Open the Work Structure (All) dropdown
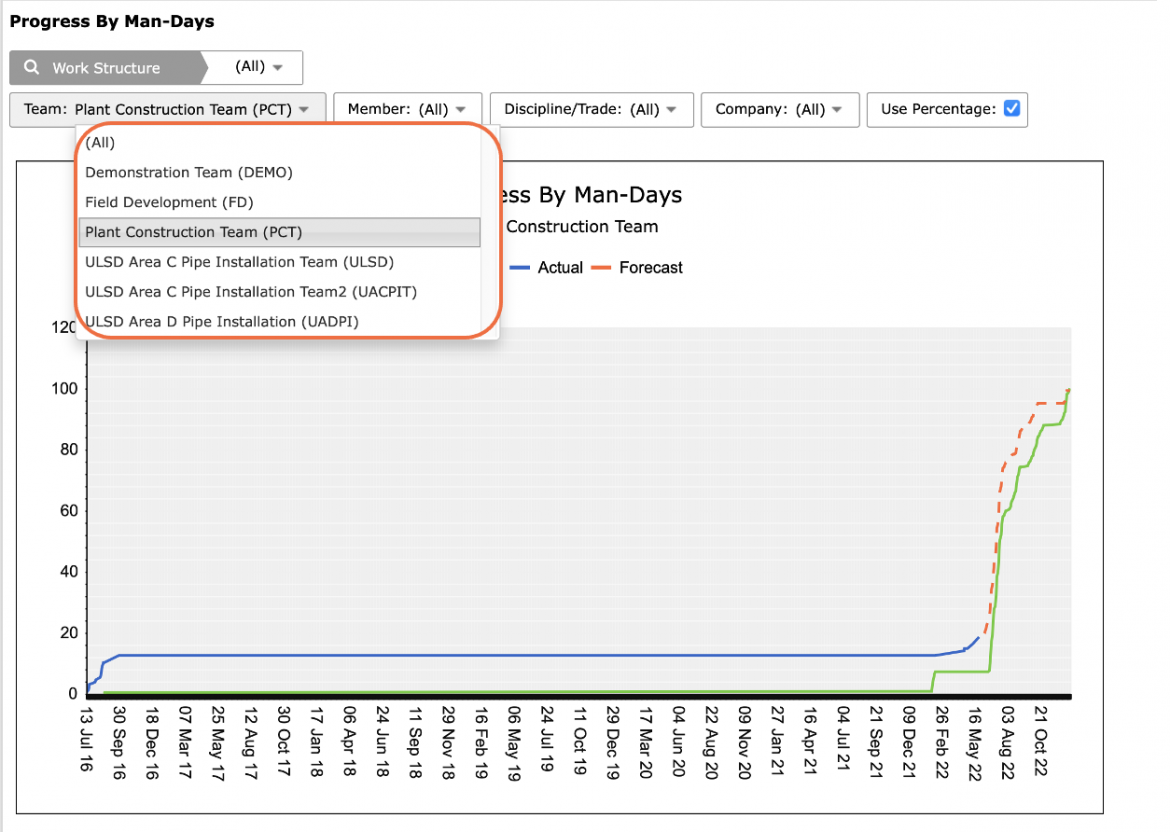This screenshot has width=1170, height=832. click(x=253, y=67)
